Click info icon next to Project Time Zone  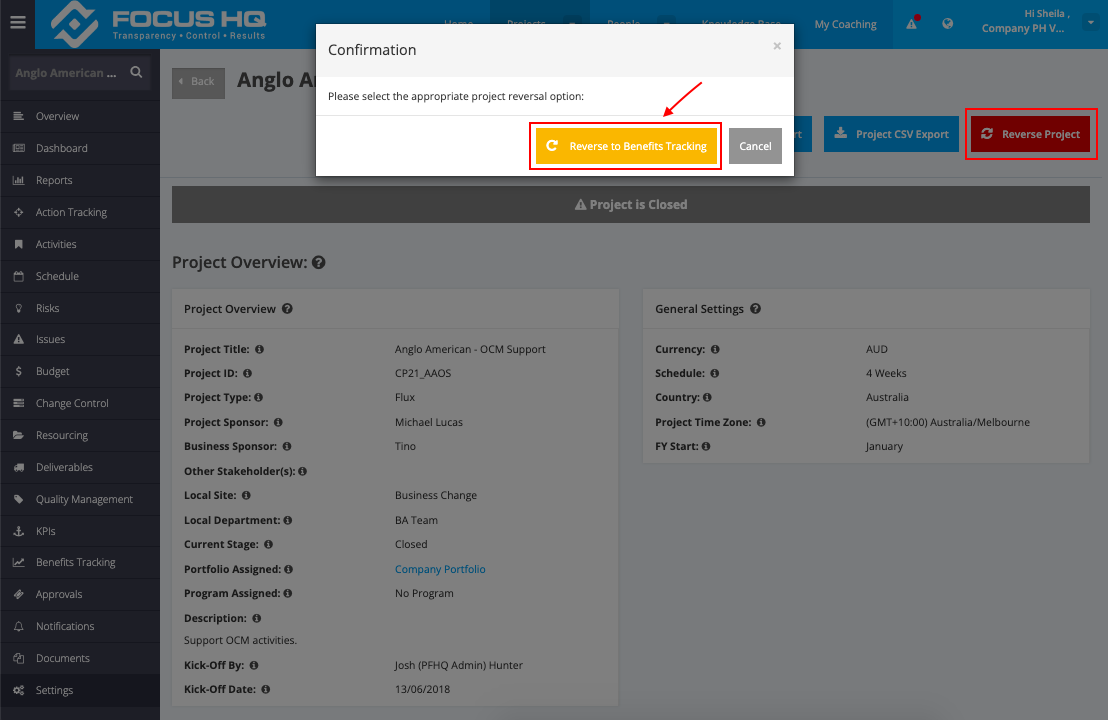coord(761,422)
